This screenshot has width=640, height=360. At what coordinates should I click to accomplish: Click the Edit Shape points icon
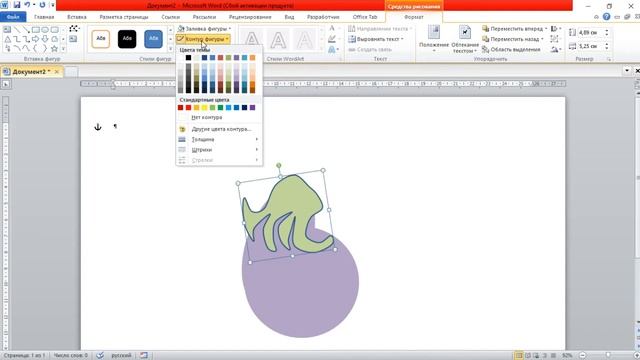click(74, 29)
